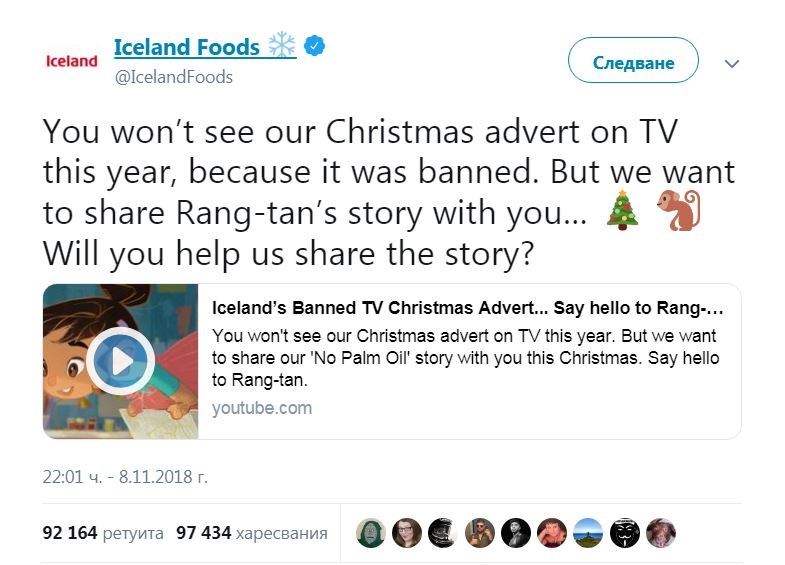Click the black-and-white helmet liker avatar
Image resolution: width=785 pixels, height=565 pixels.
[x=443, y=533]
